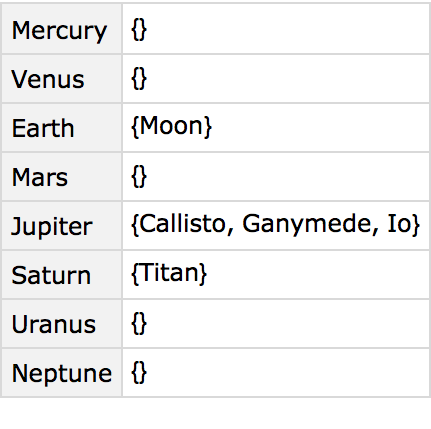Select Io in Jupiter's moon list
The image size is (431, 429).
[399, 224]
